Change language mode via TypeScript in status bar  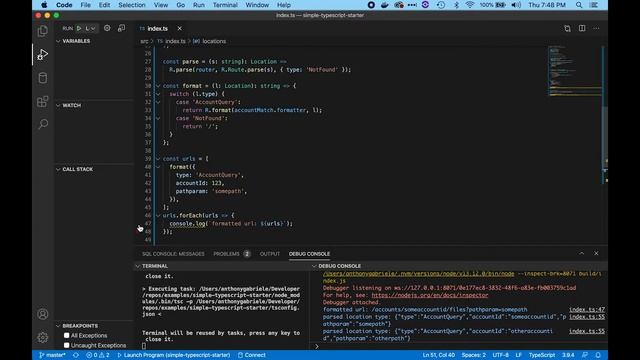click(x=542, y=355)
